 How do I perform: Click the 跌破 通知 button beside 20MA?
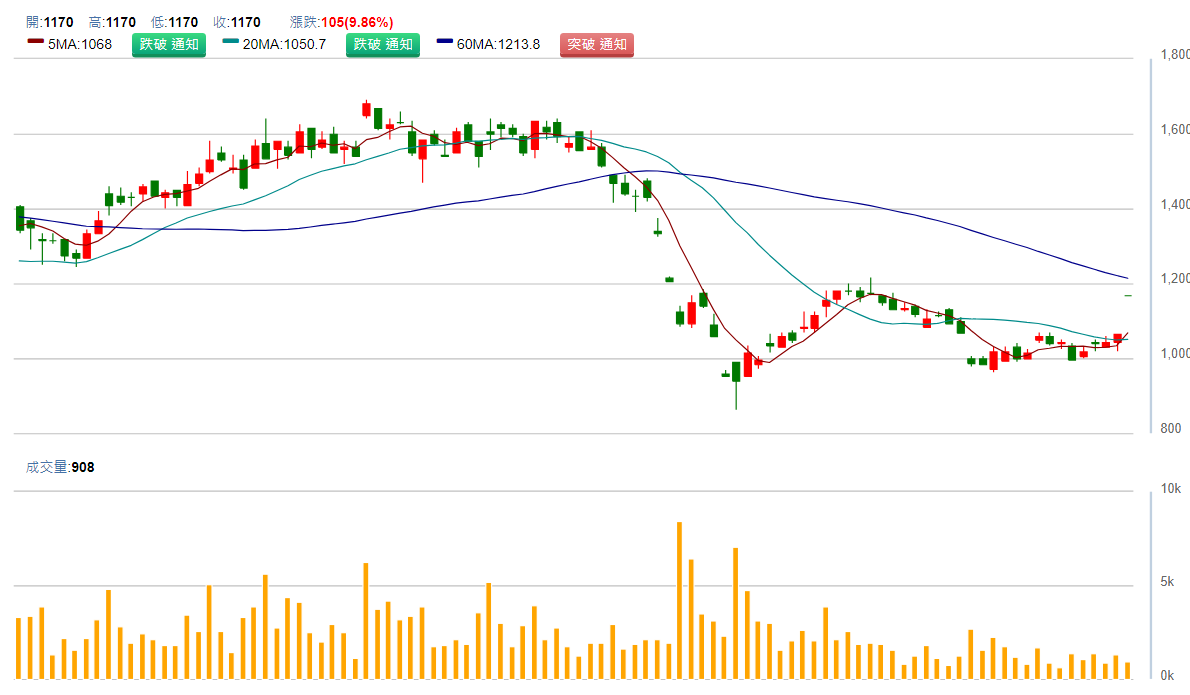coord(383,44)
